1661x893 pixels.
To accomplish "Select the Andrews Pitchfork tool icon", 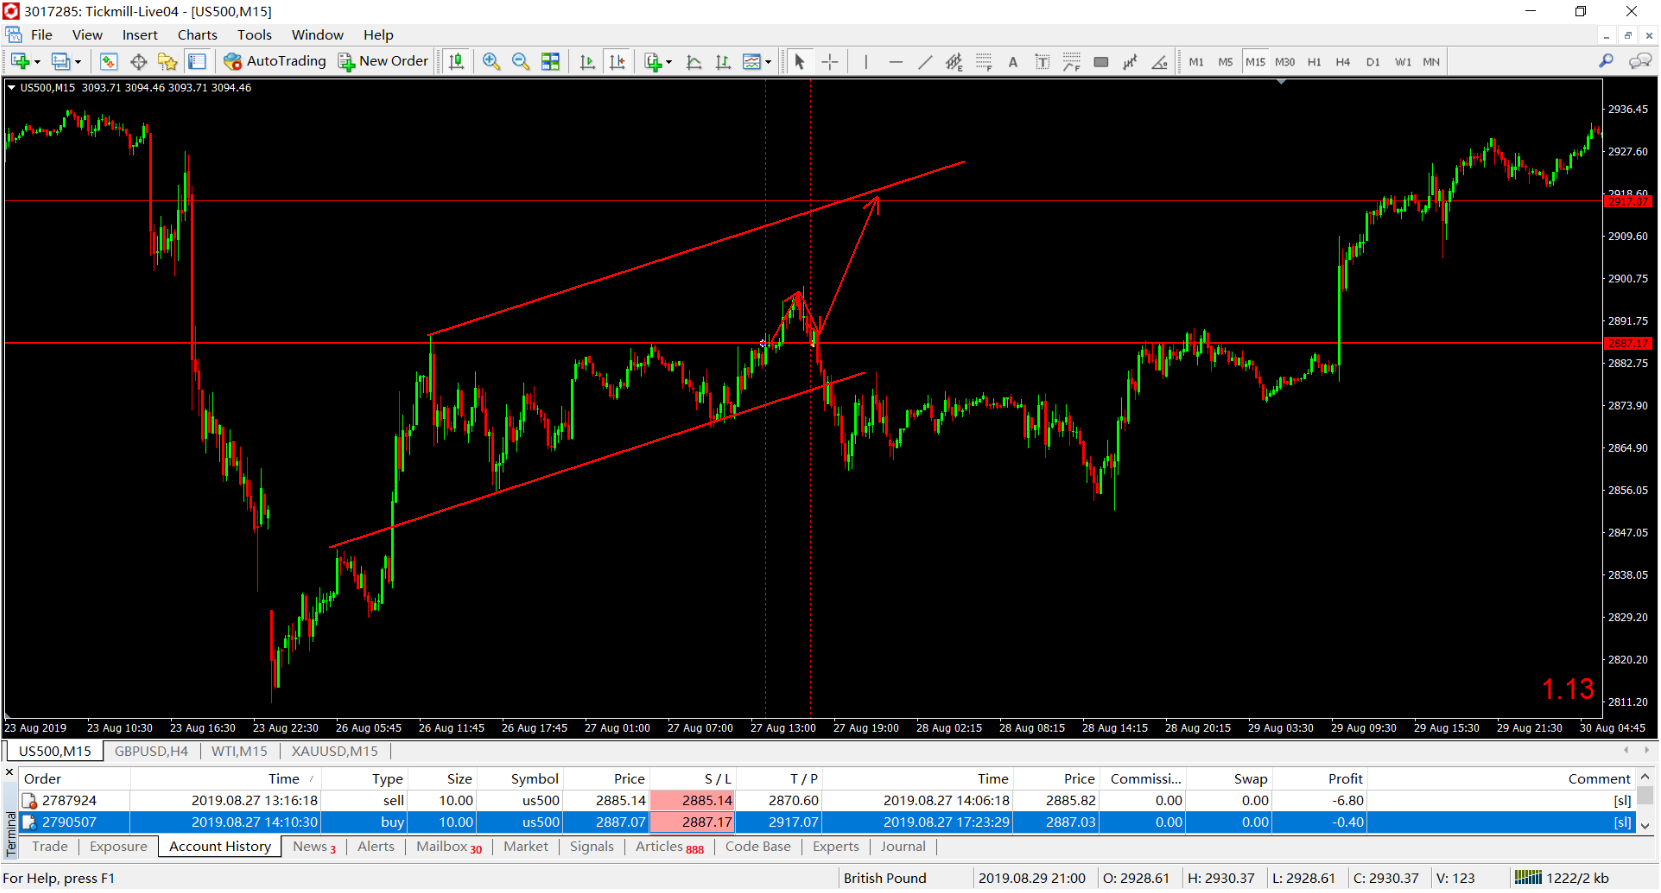I will pyautogui.click(x=1130, y=62).
